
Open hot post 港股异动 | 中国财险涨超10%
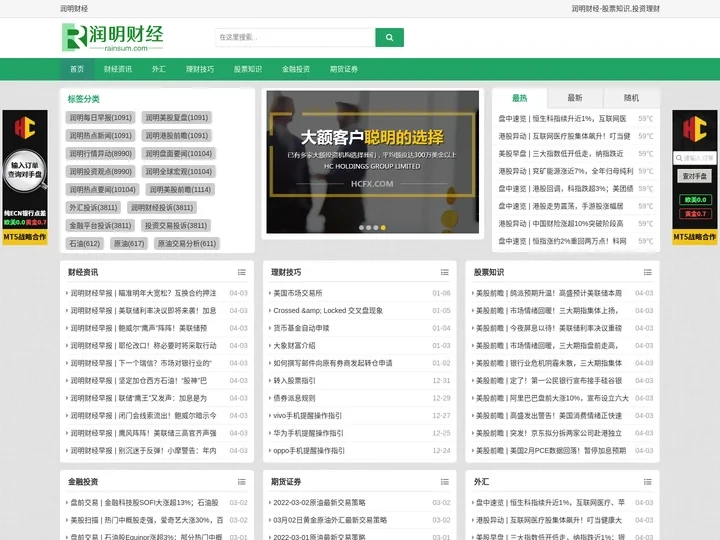(x=561, y=224)
